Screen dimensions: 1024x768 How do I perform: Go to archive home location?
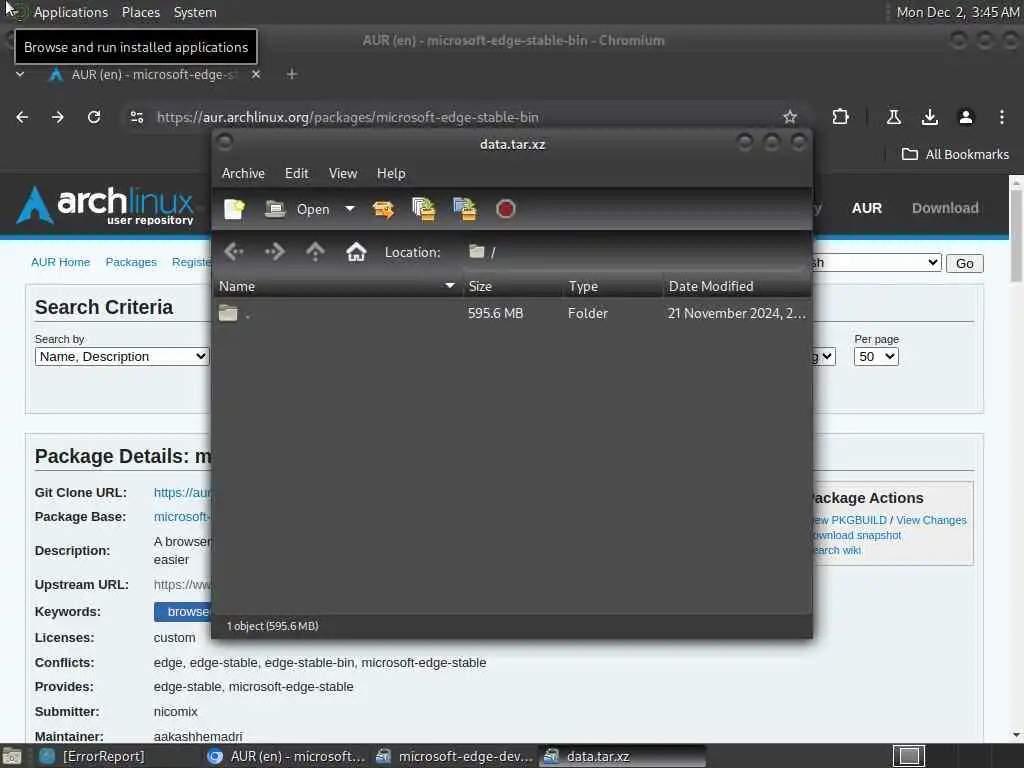356,251
